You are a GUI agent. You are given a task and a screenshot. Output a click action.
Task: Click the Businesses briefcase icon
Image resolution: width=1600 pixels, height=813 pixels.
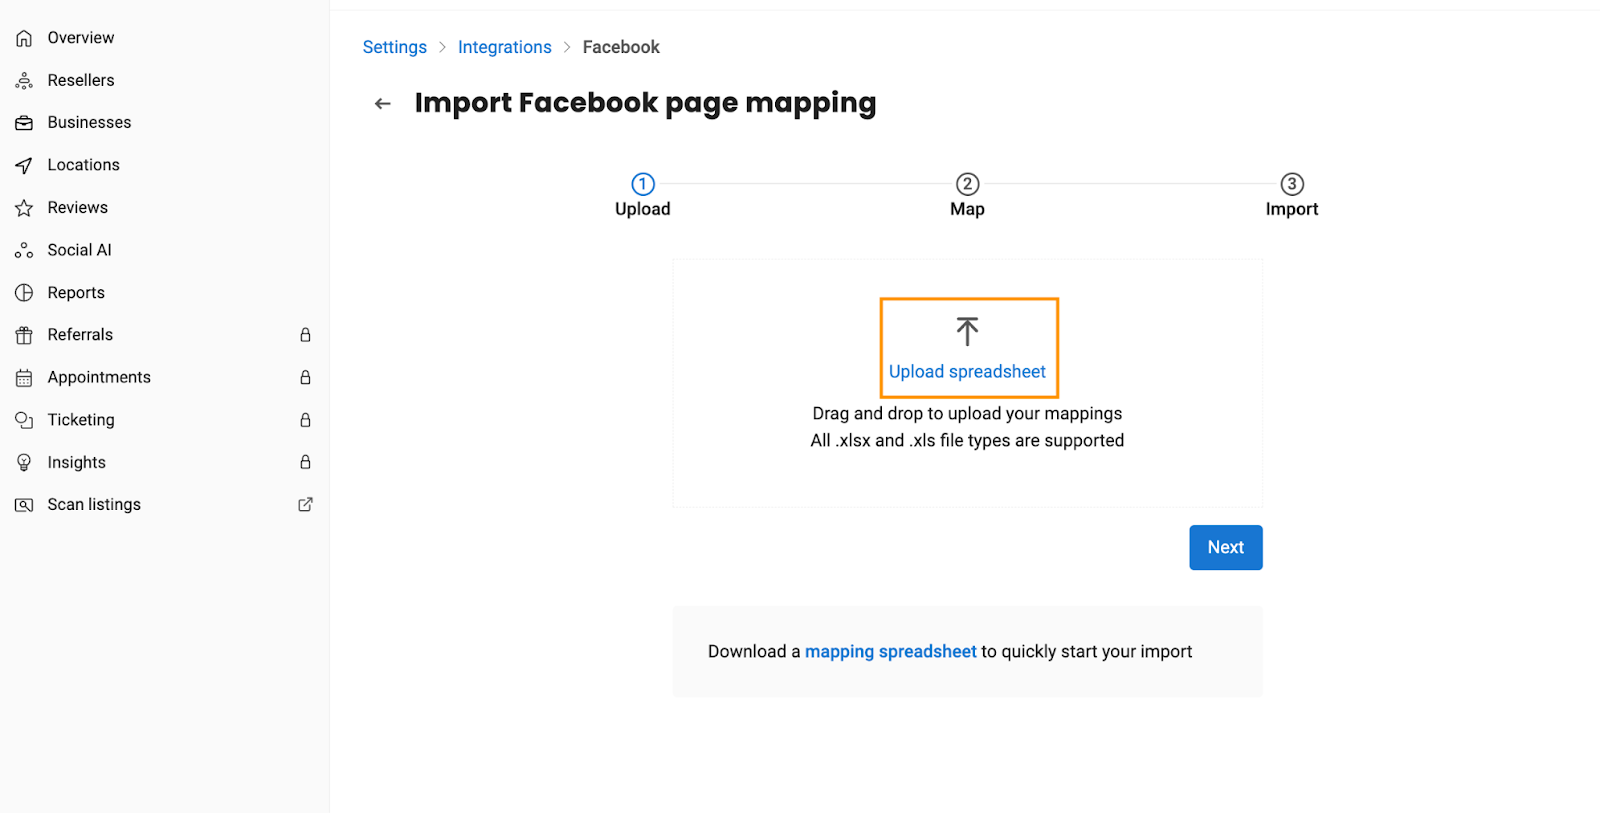24,123
